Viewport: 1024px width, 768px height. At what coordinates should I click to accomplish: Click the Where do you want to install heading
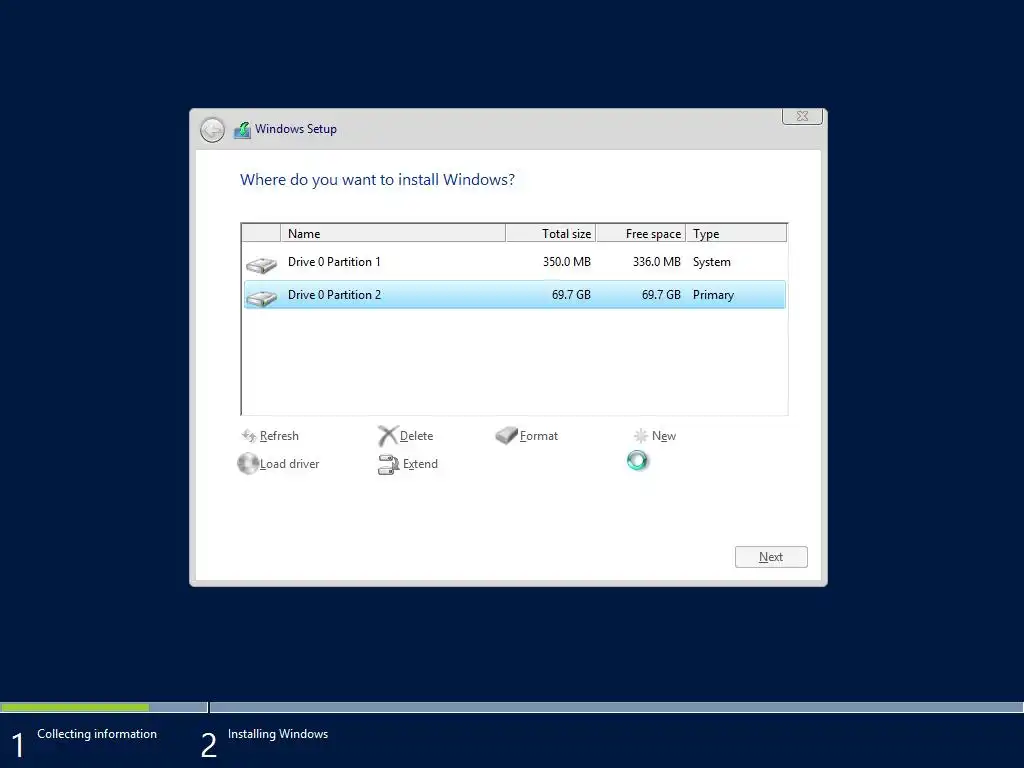[x=377, y=180]
